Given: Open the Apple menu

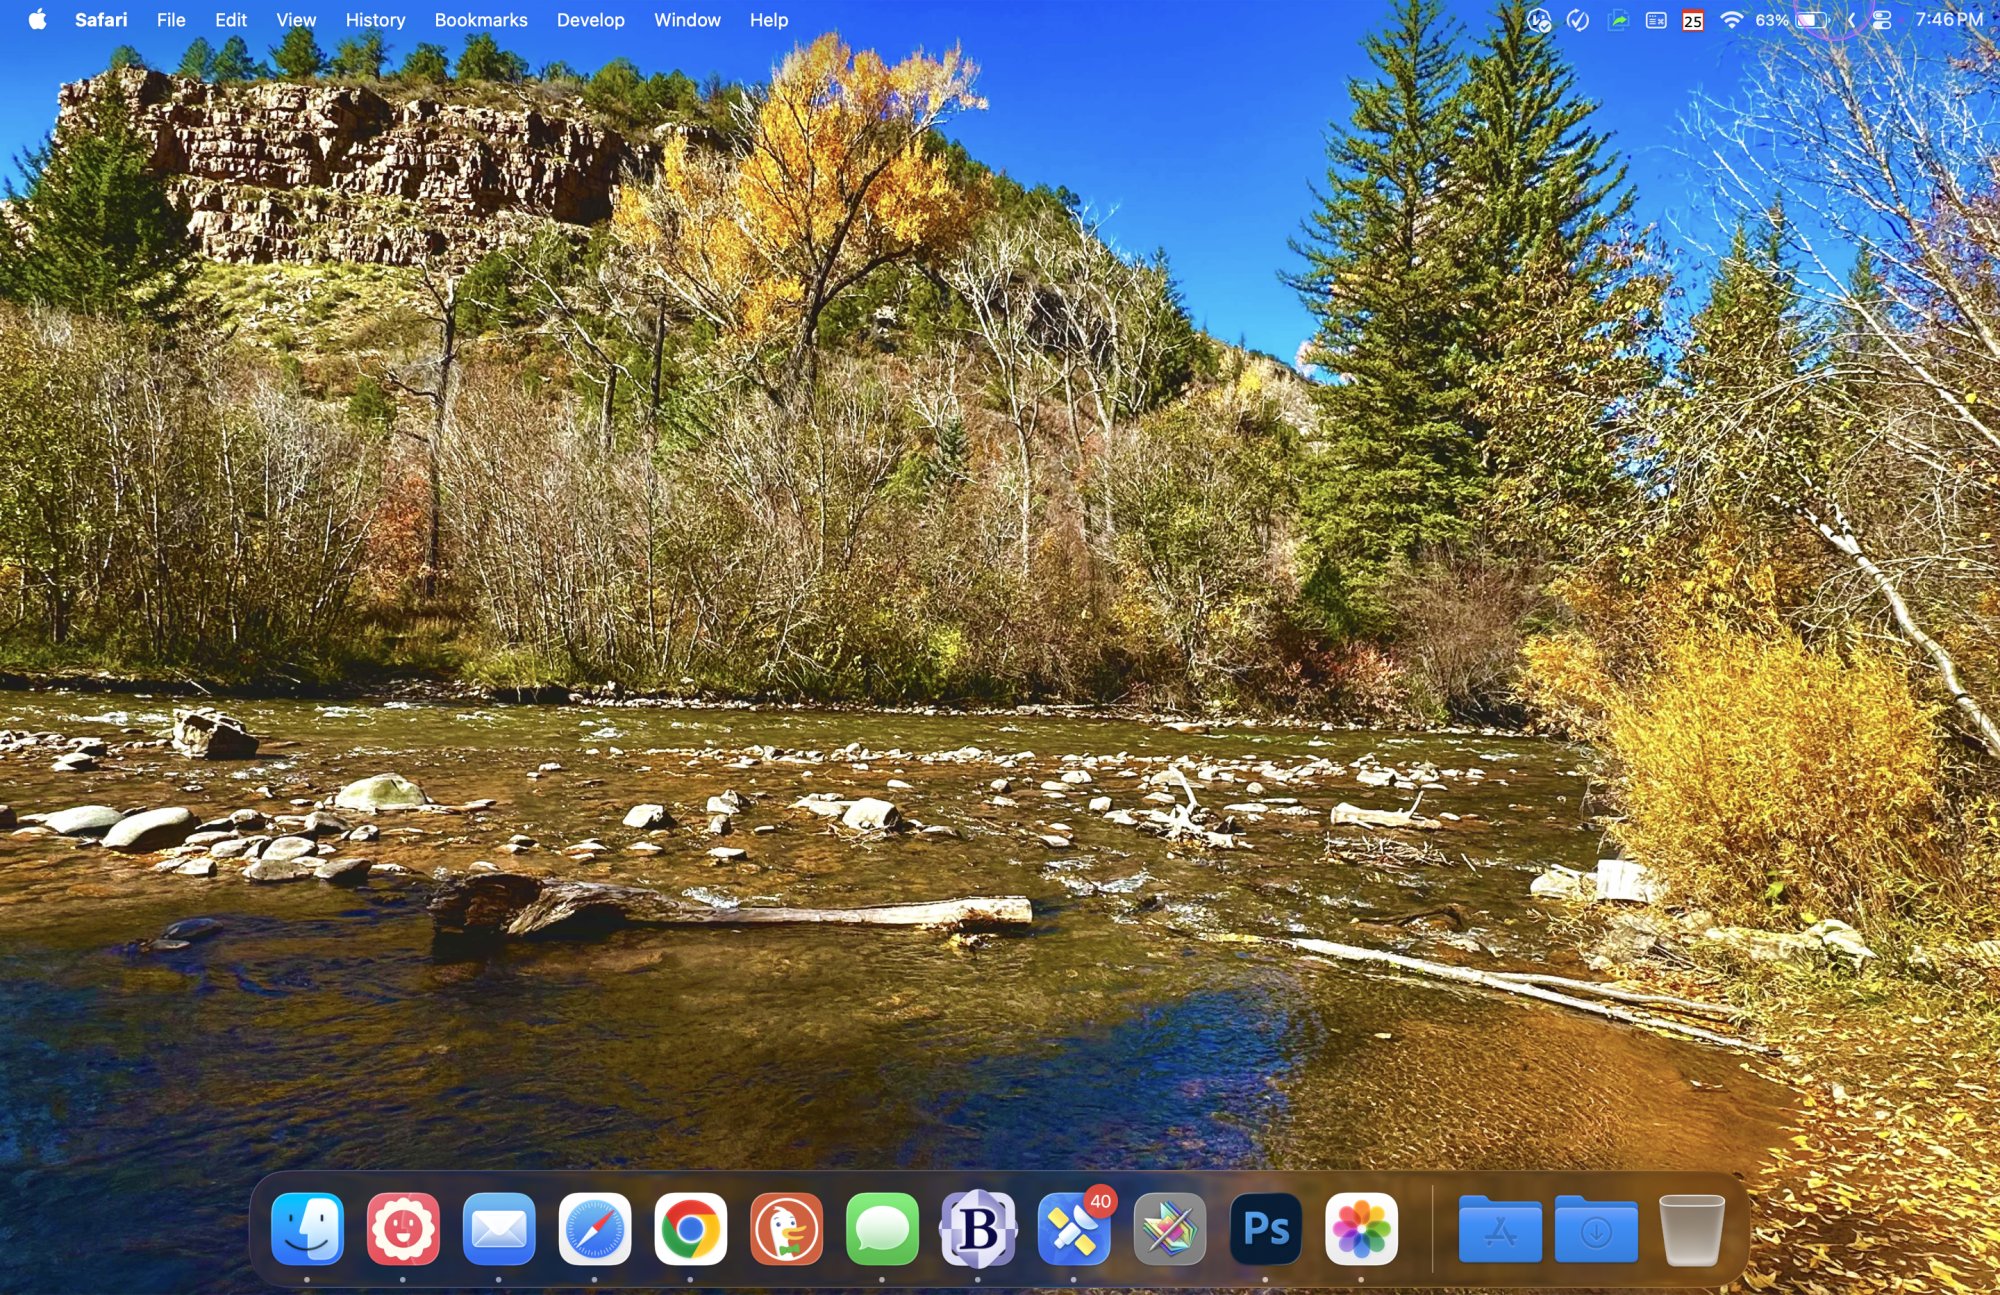Looking at the screenshot, I should point(37,20).
